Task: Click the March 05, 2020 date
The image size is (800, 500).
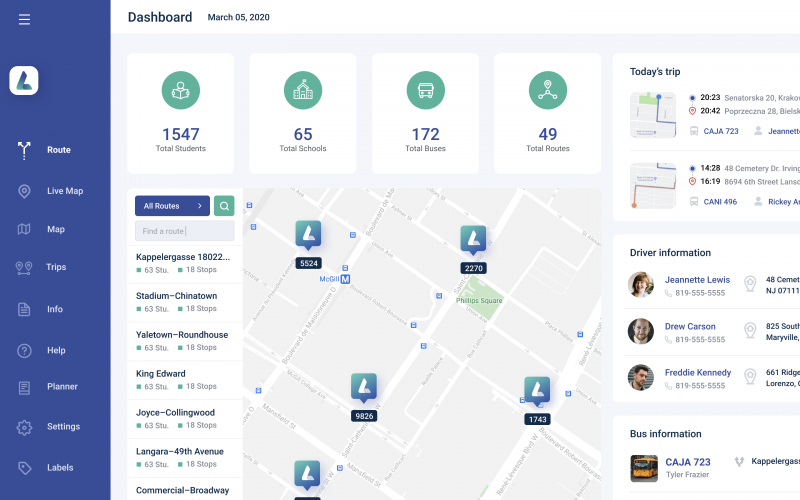Action: click(x=238, y=17)
